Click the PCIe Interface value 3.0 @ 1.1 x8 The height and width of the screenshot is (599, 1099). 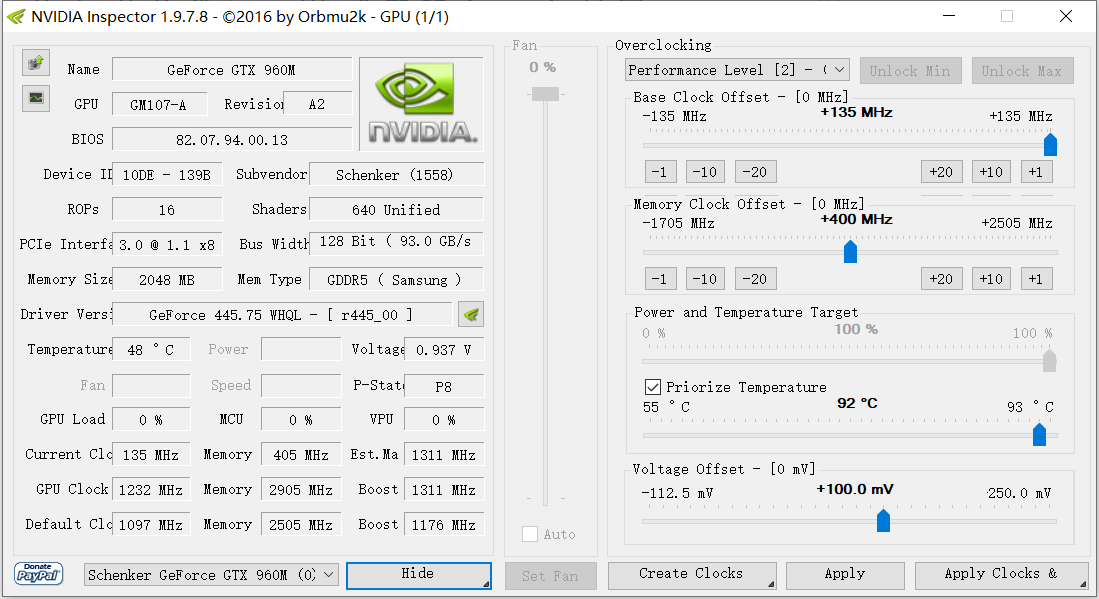pos(168,245)
